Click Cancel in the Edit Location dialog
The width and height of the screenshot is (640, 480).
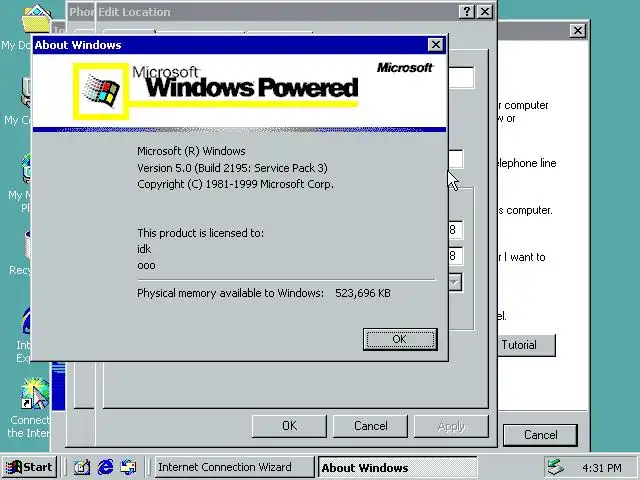tap(370, 426)
